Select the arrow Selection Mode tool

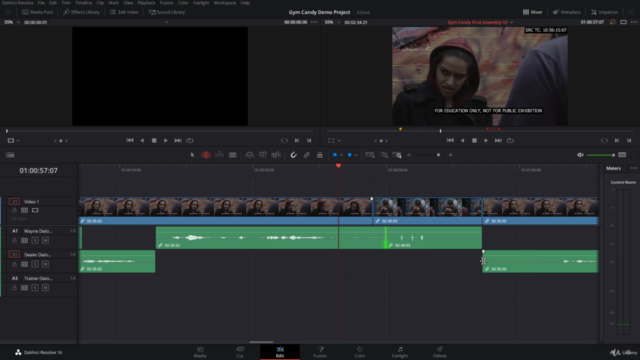192,155
